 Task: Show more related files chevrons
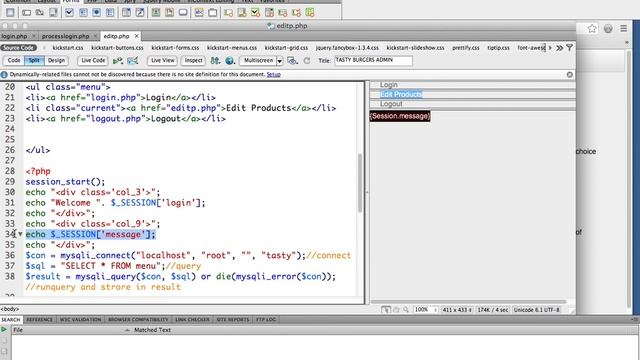560,48
